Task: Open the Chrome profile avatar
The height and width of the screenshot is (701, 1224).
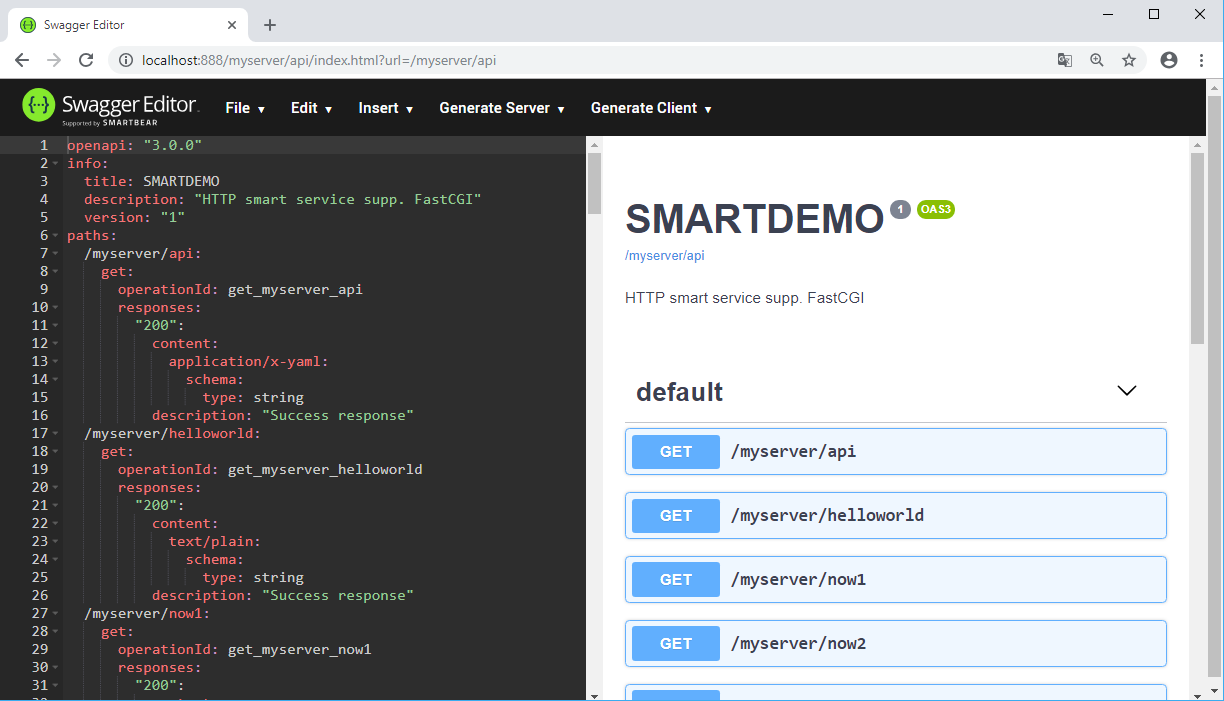Action: [1169, 60]
